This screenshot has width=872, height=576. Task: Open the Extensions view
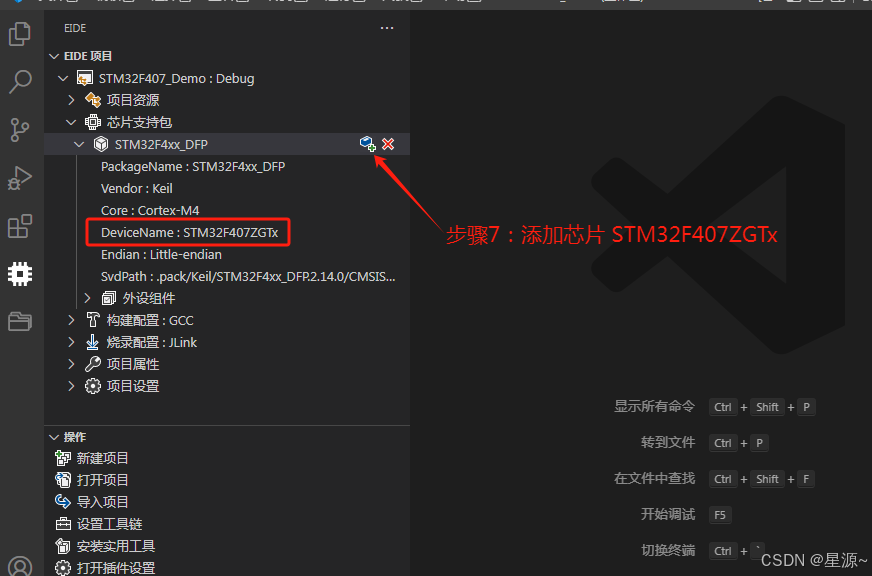(x=20, y=226)
